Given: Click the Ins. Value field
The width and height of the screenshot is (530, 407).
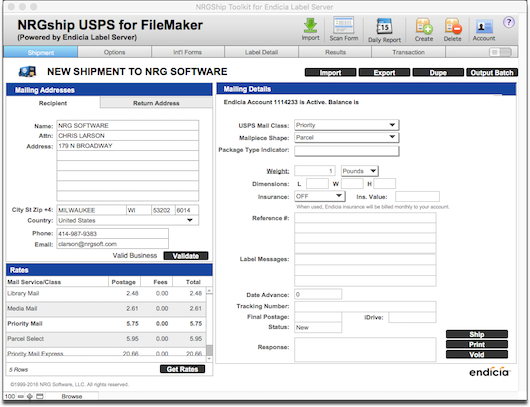Looking at the screenshot, I should pos(417,196).
